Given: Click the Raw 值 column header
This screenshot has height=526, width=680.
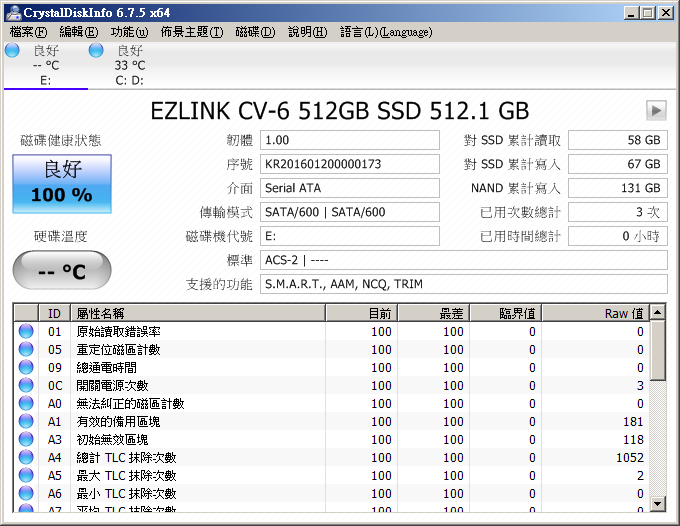Looking at the screenshot, I should click(595, 313).
